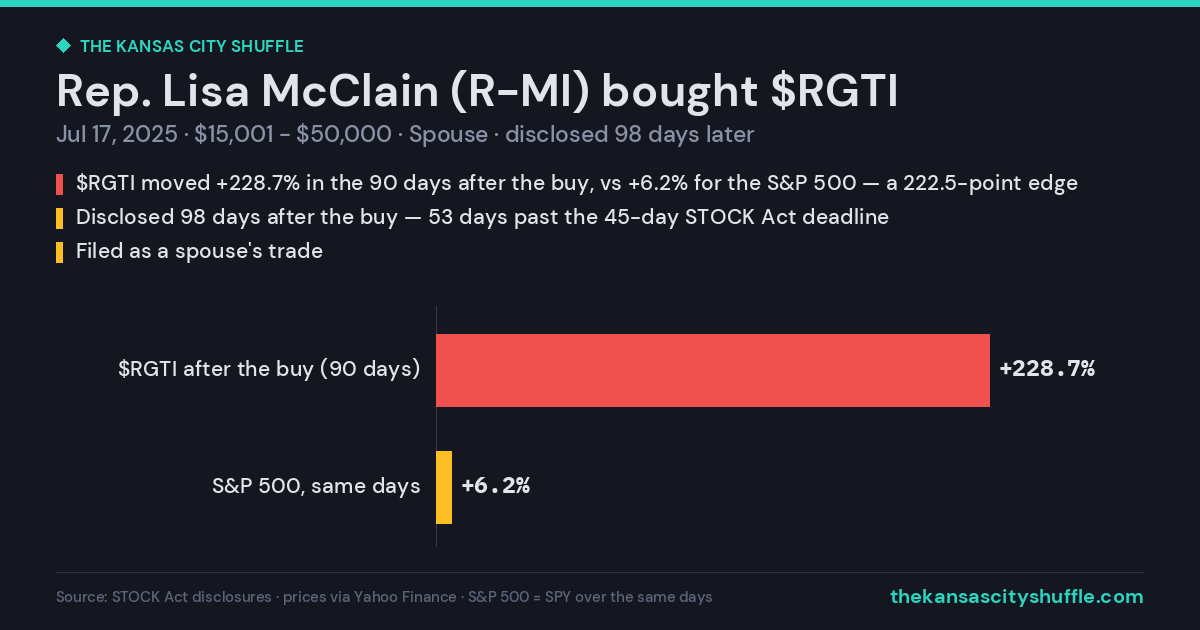Click the 222.5-point edge summary line

pos(576,184)
